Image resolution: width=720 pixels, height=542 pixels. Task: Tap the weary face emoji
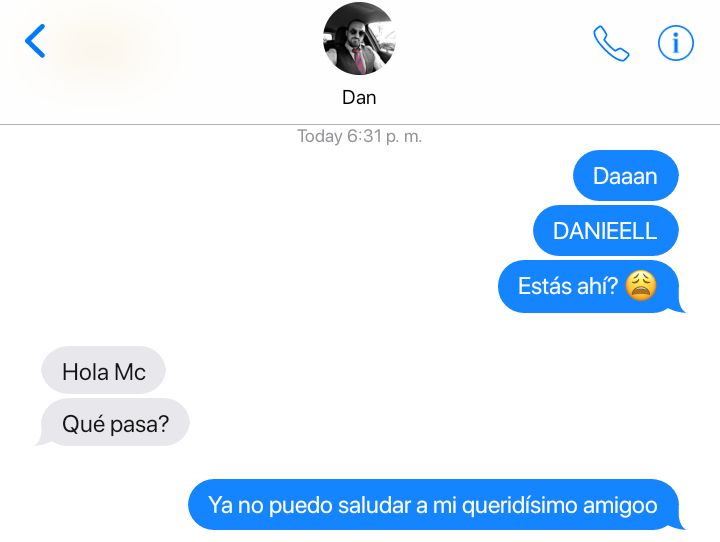(x=641, y=286)
